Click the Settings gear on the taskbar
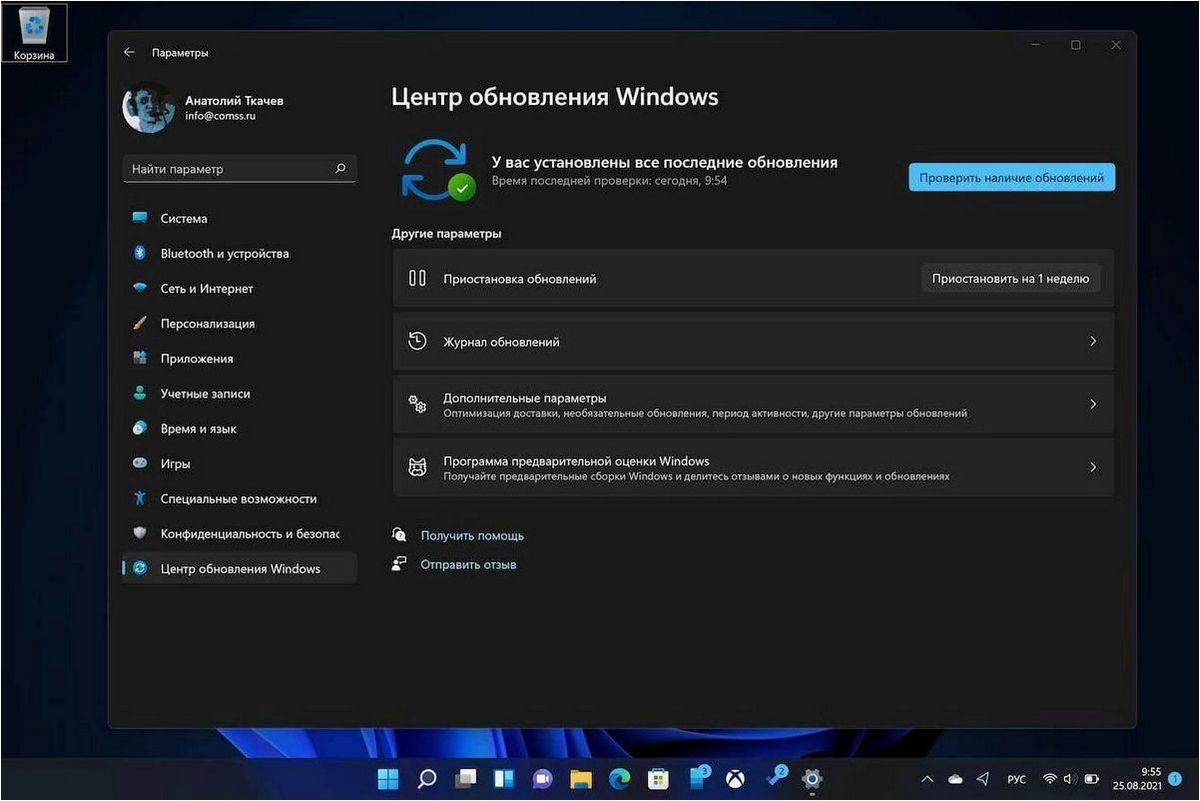 click(x=812, y=778)
